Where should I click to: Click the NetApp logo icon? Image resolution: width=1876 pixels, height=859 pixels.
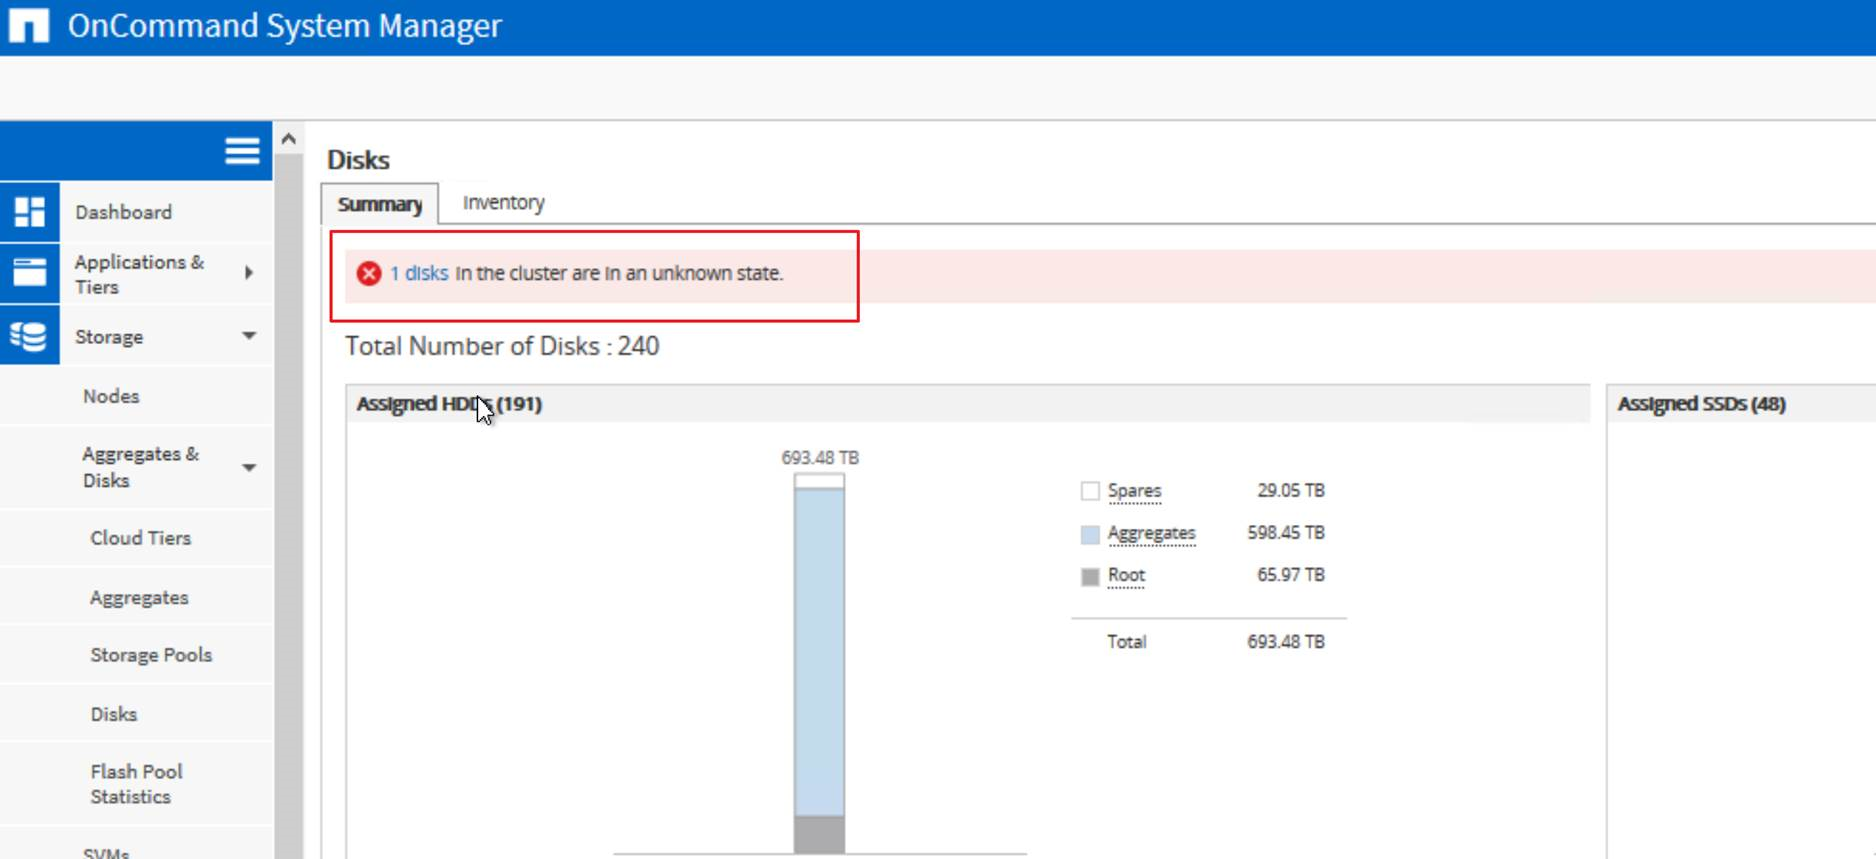tap(28, 26)
